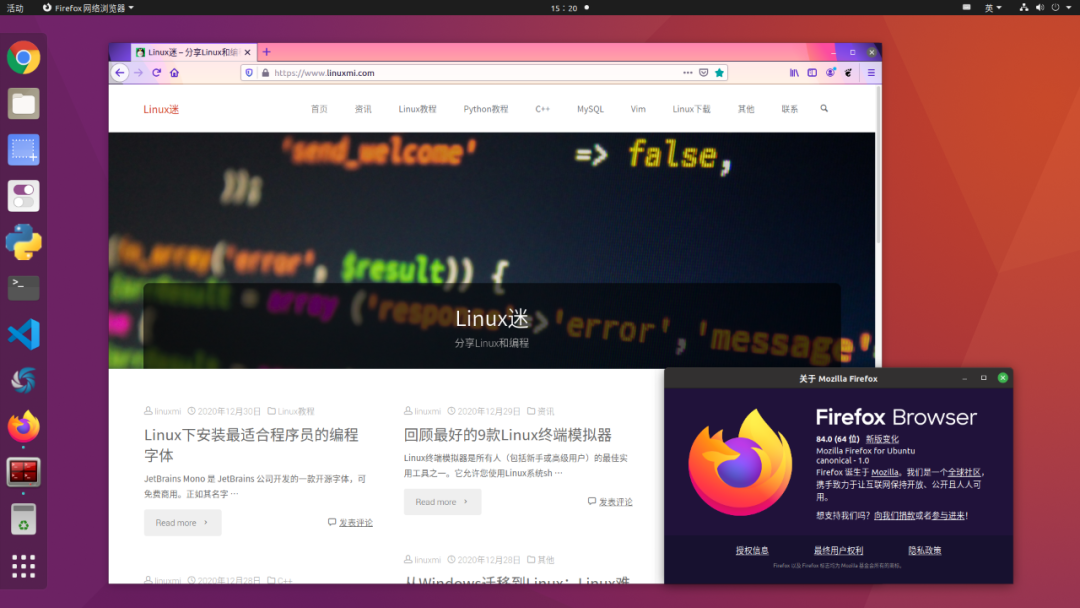Open Linux教程 in the navigation bar
The image size is (1080, 608).
tap(417, 109)
